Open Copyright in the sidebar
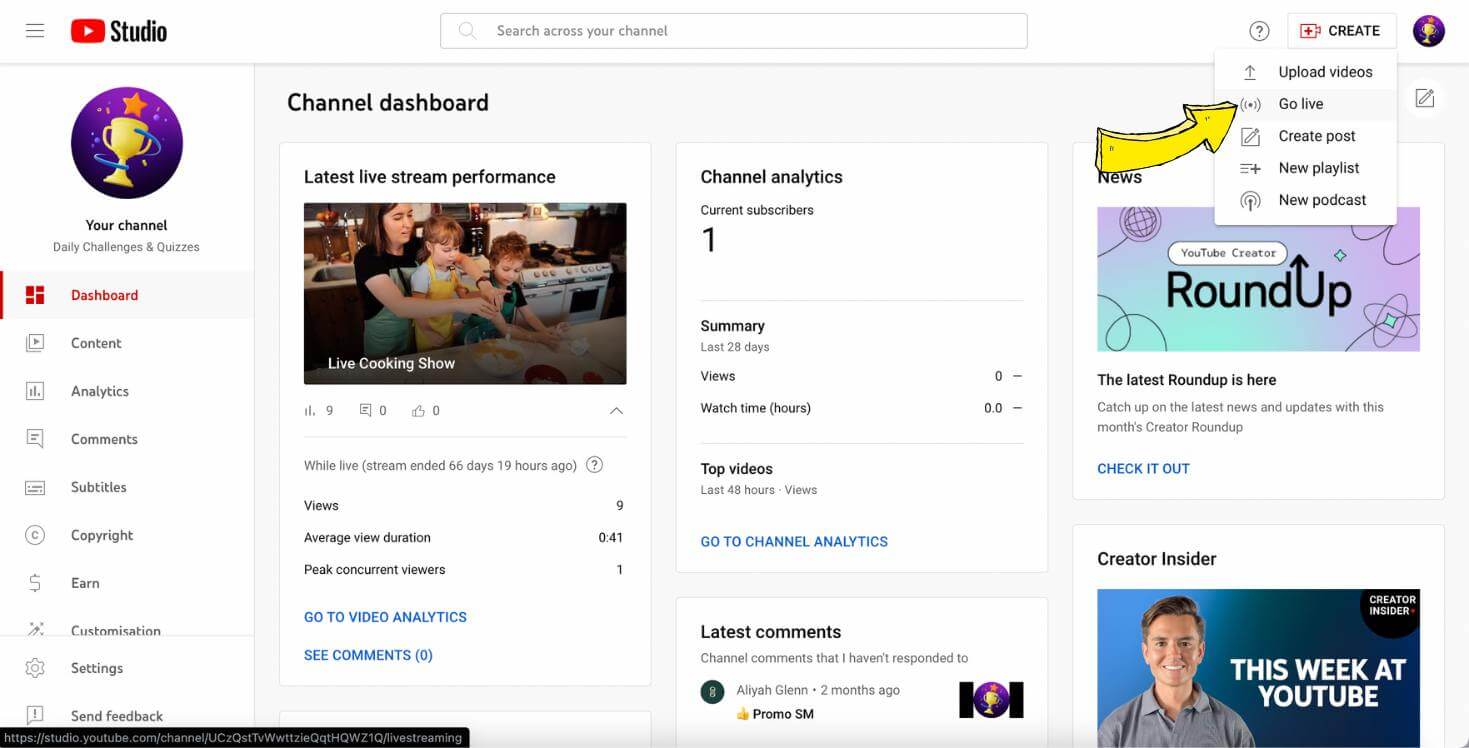 tap(127, 535)
